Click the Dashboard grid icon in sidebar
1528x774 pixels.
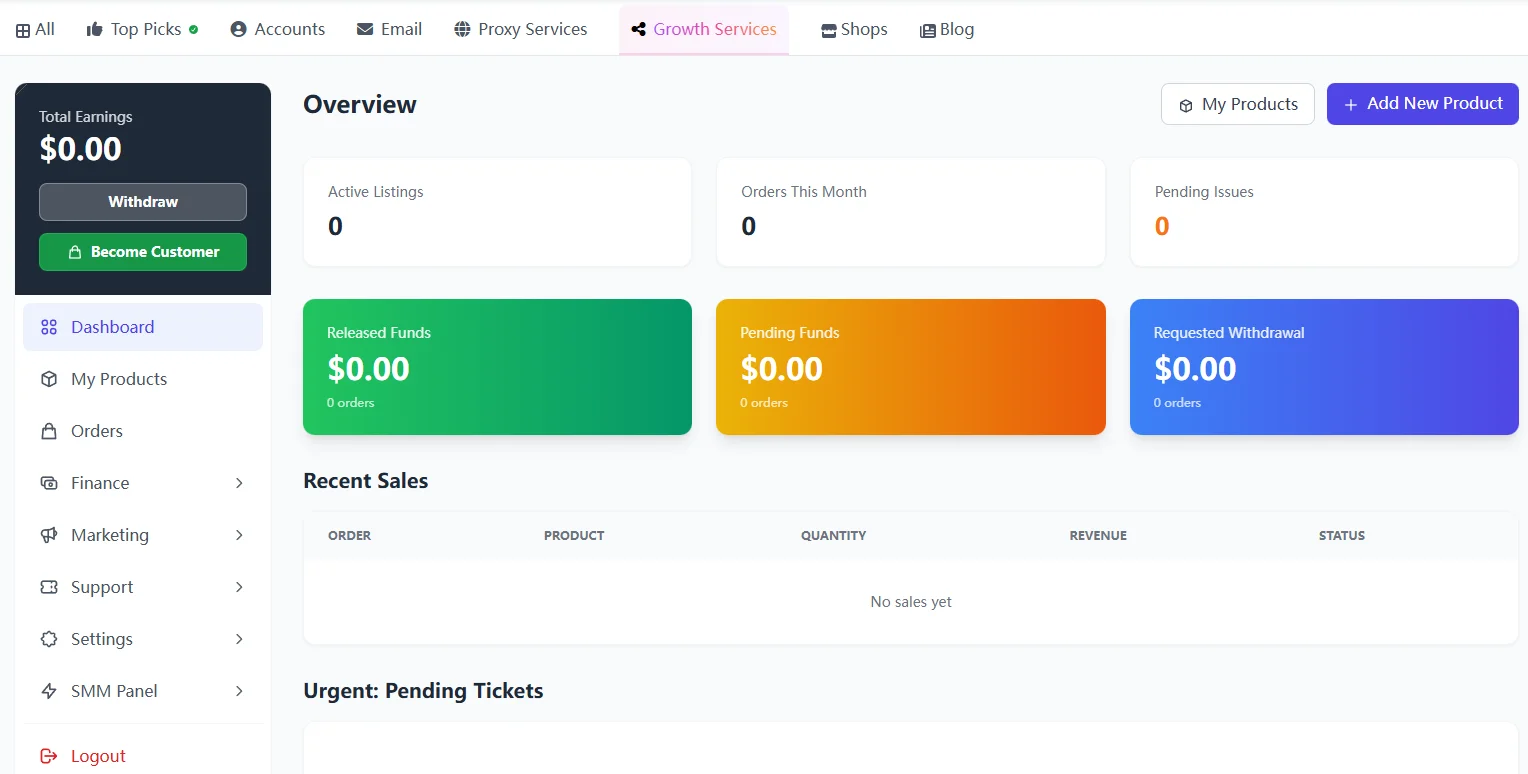click(x=49, y=327)
